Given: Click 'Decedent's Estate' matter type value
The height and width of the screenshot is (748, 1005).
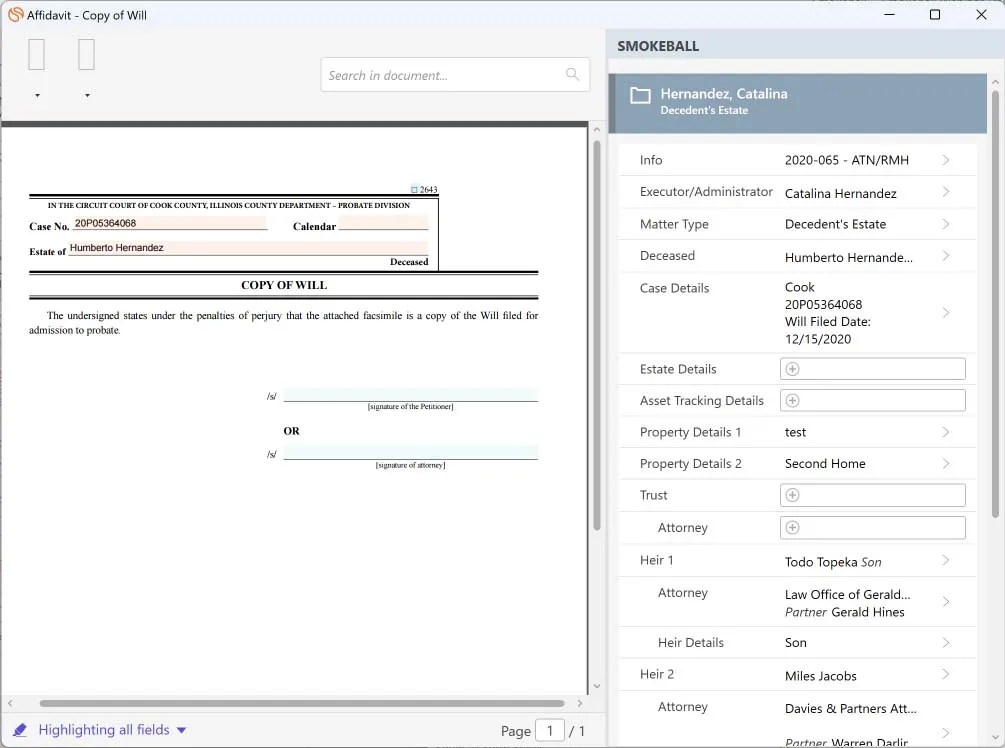Looking at the screenshot, I should click(x=835, y=224).
